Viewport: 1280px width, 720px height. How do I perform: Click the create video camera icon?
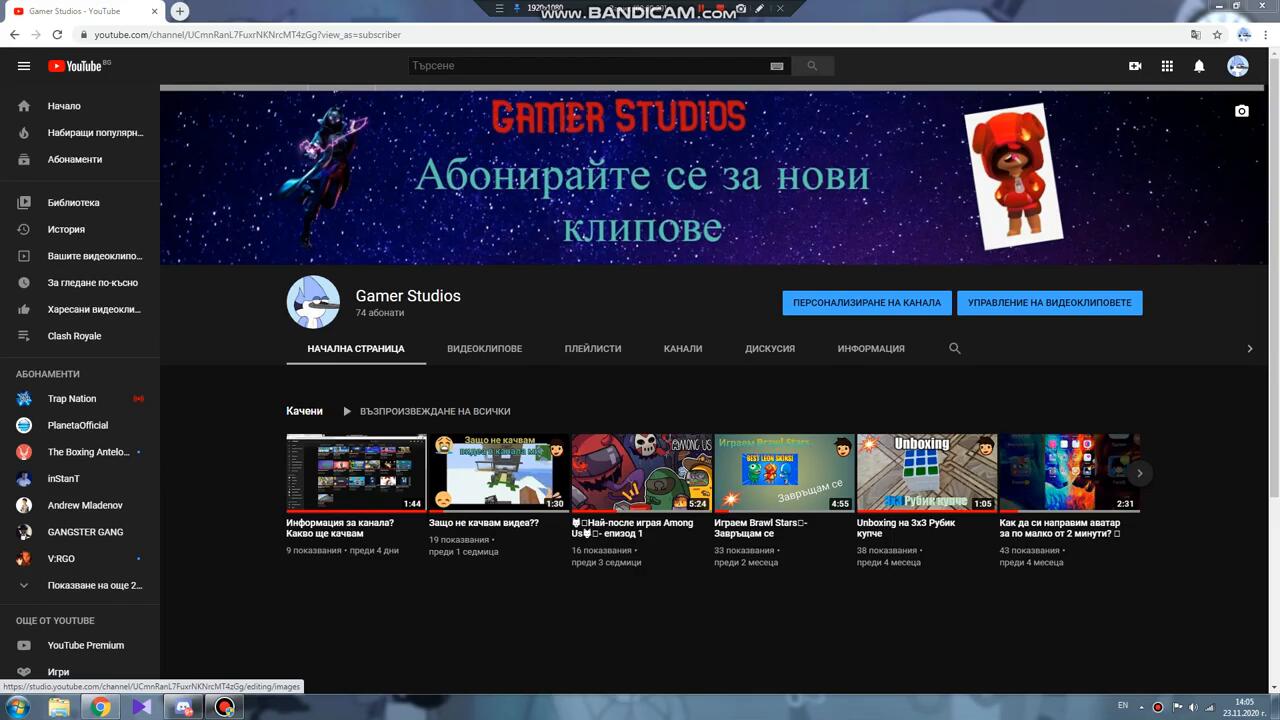(x=1135, y=66)
